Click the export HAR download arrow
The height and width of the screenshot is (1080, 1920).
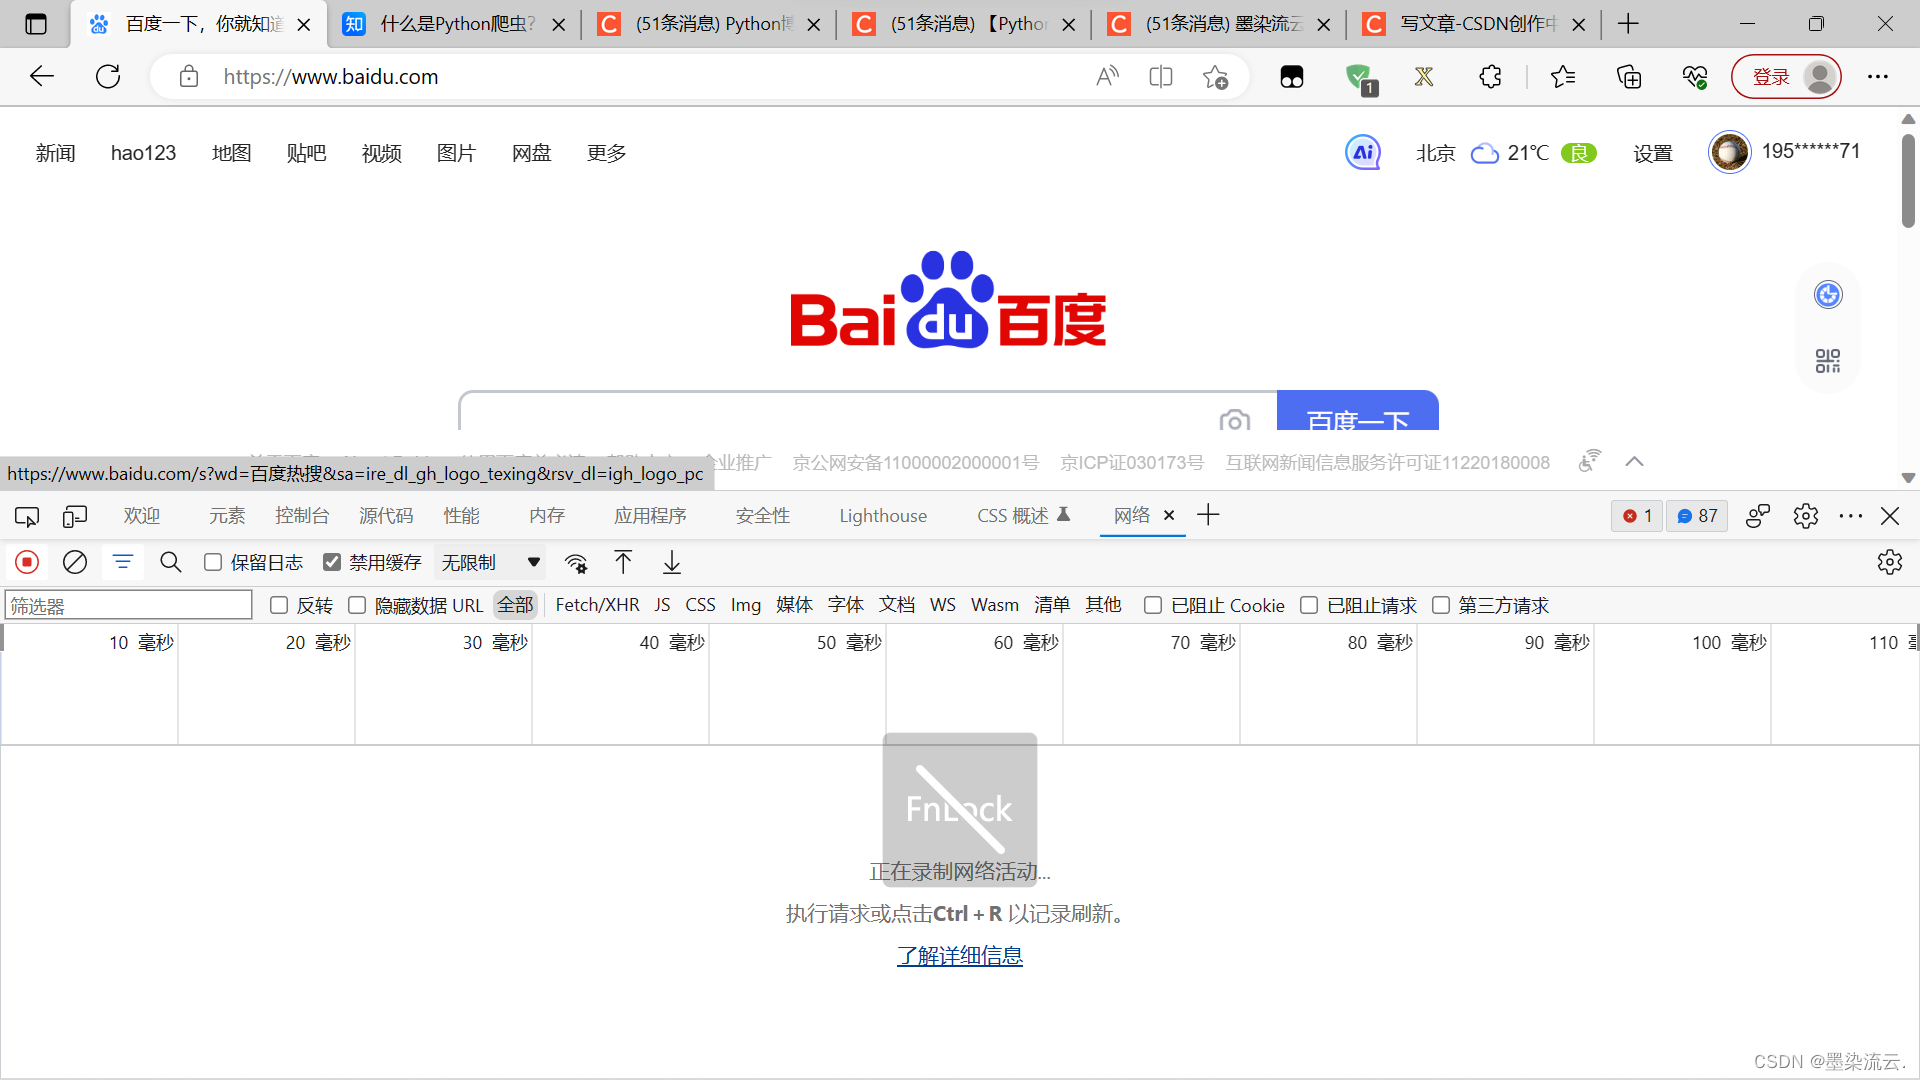click(672, 562)
